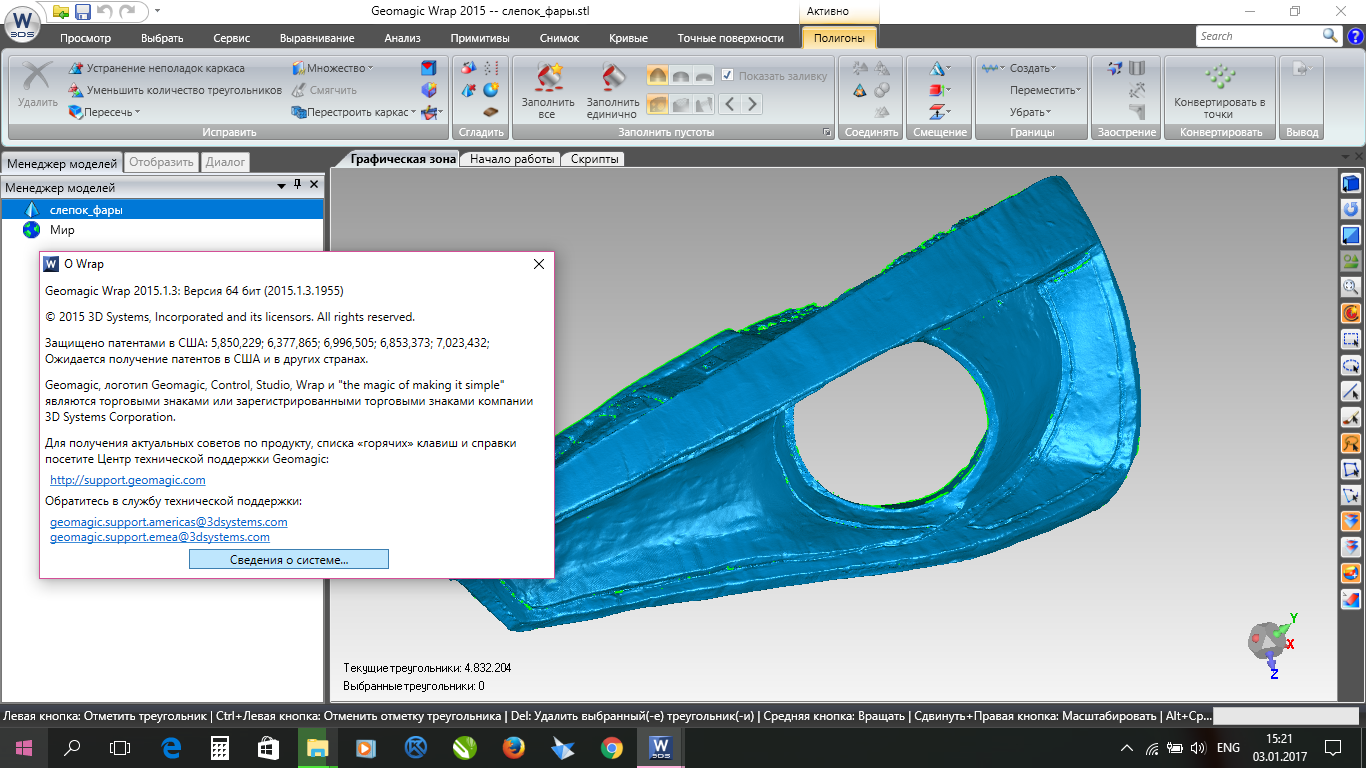Click the emea support email link
Screen dimensions: 1366x768
pos(160,537)
